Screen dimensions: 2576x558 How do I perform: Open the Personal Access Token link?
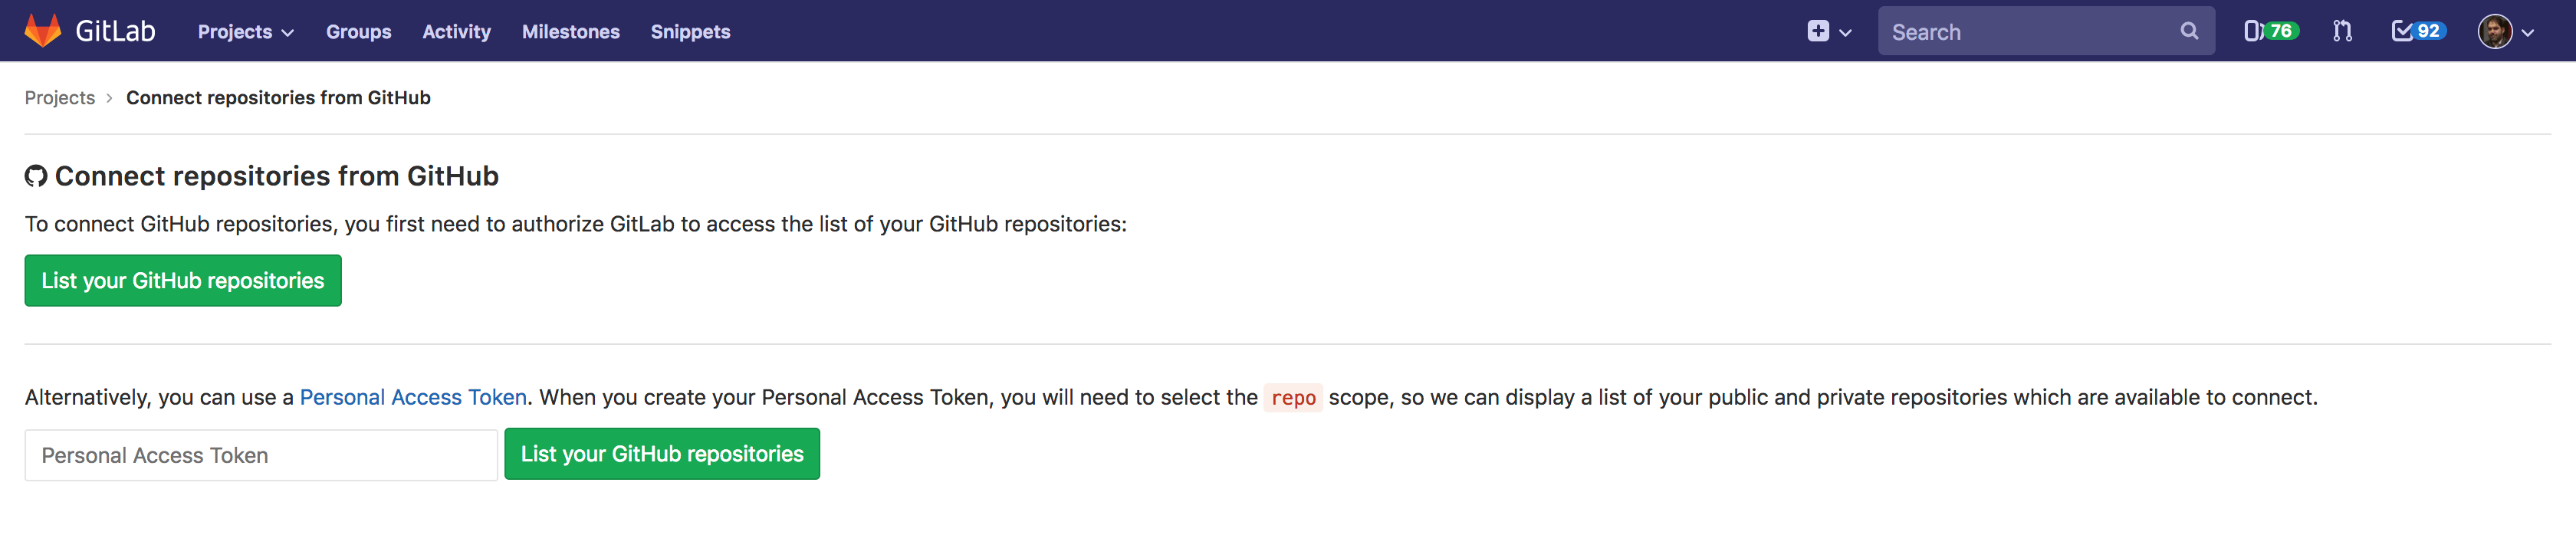click(x=412, y=396)
